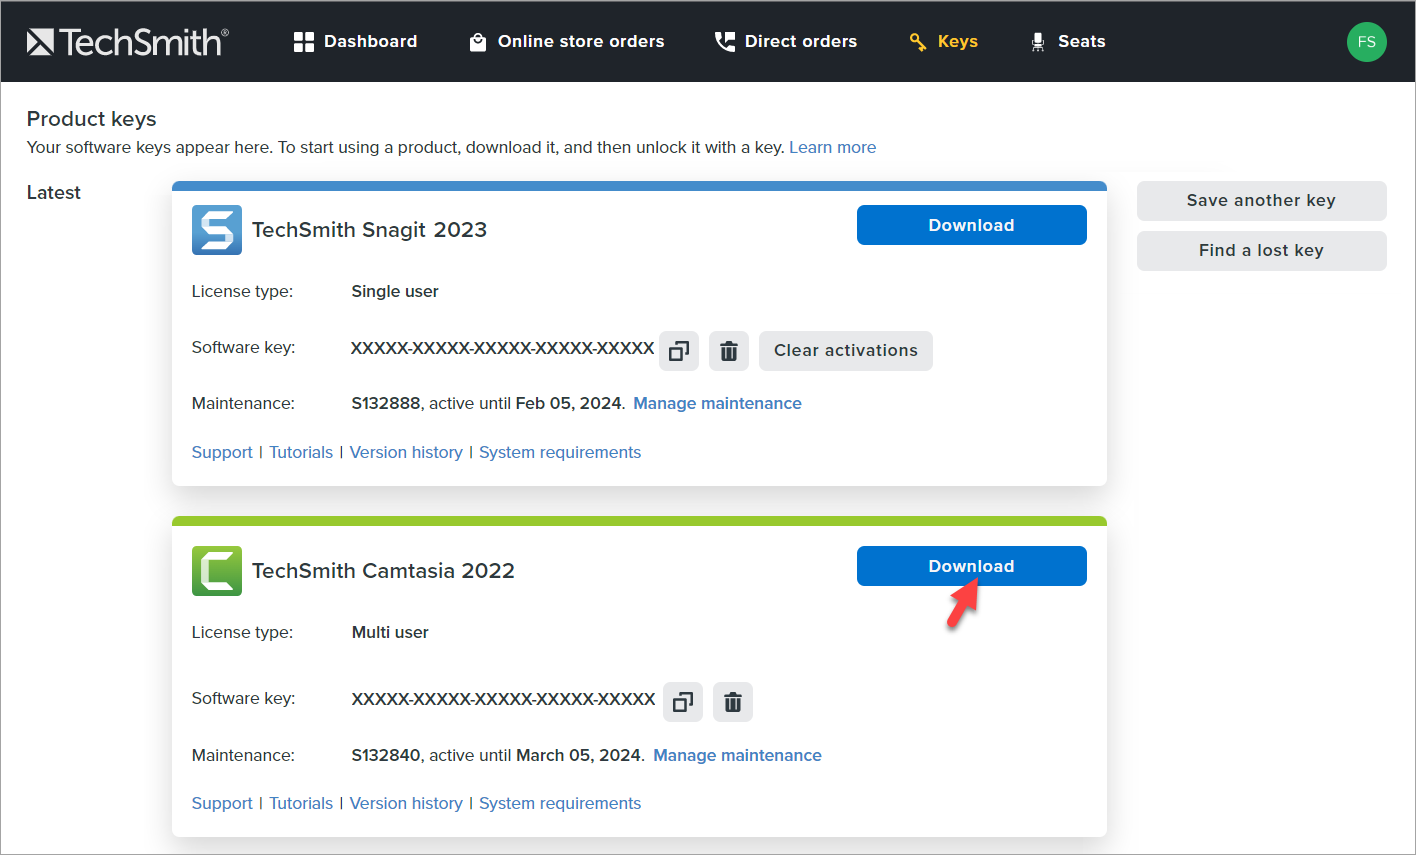Delete the Camtasia 2022 key with trash icon
1417x857 pixels.
click(733, 702)
